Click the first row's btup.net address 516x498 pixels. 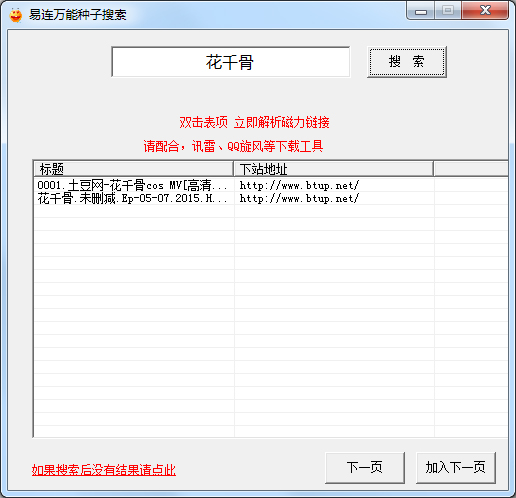click(x=299, y=185)
